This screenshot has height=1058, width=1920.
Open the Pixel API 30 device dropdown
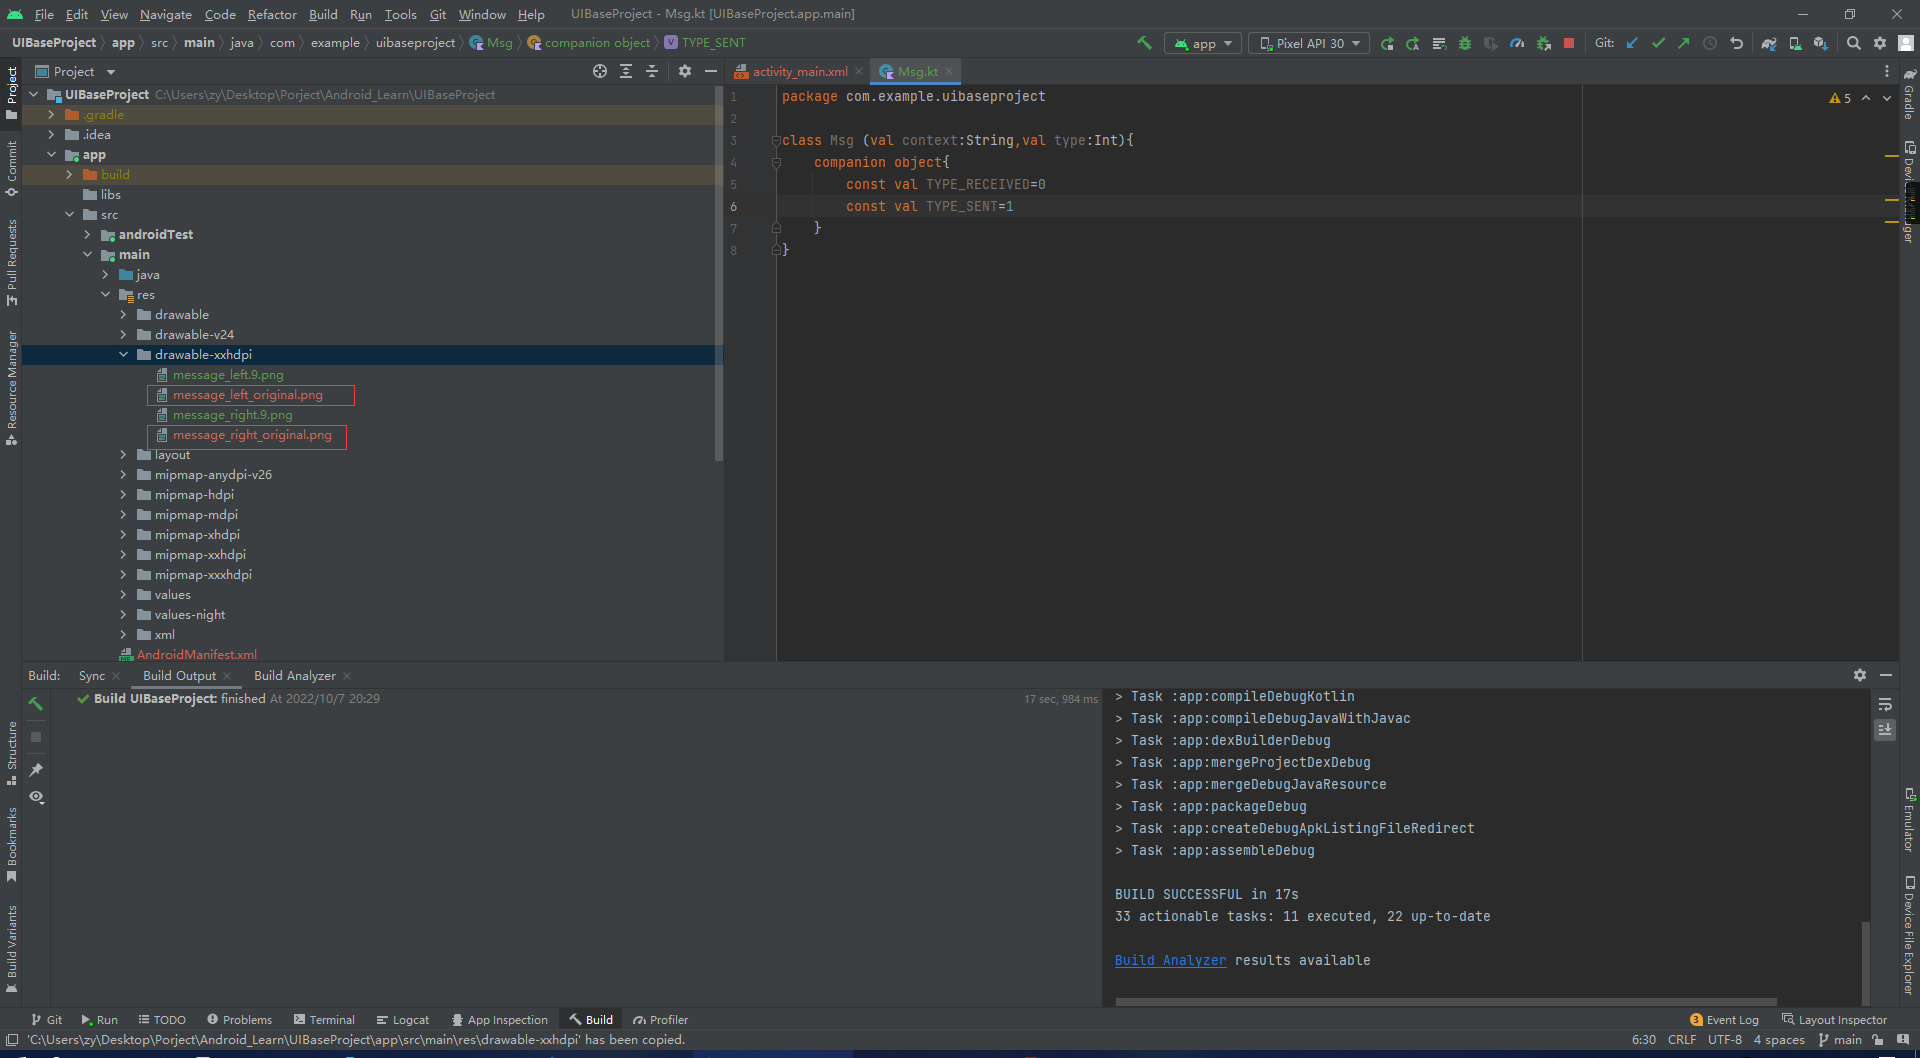(1309, 43)
